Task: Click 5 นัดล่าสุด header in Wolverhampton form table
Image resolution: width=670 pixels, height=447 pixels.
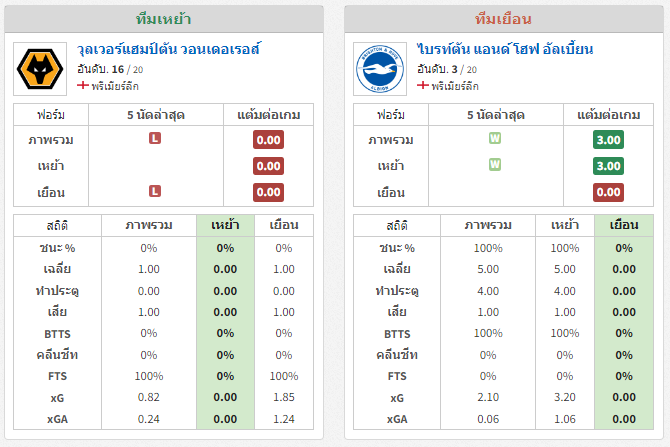Action: point(156,115)
